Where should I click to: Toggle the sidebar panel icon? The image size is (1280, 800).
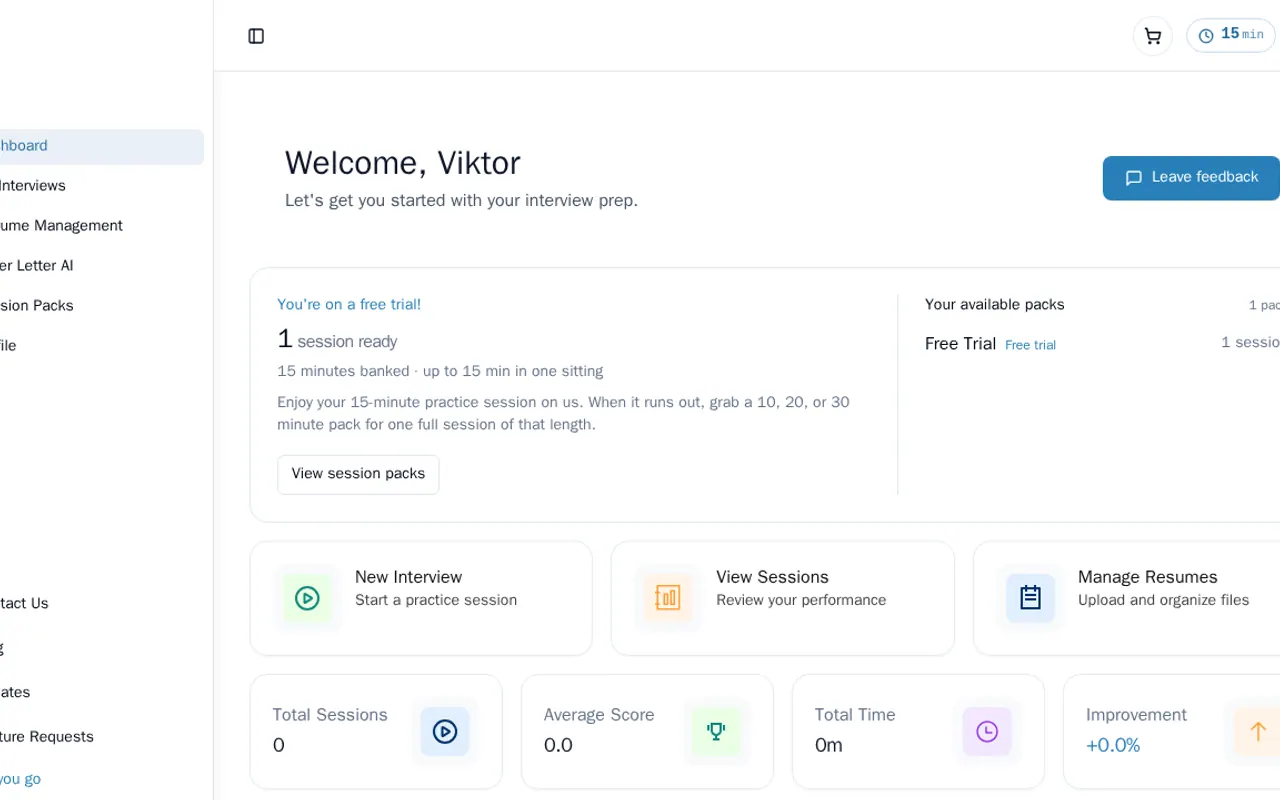click(256, 36)
